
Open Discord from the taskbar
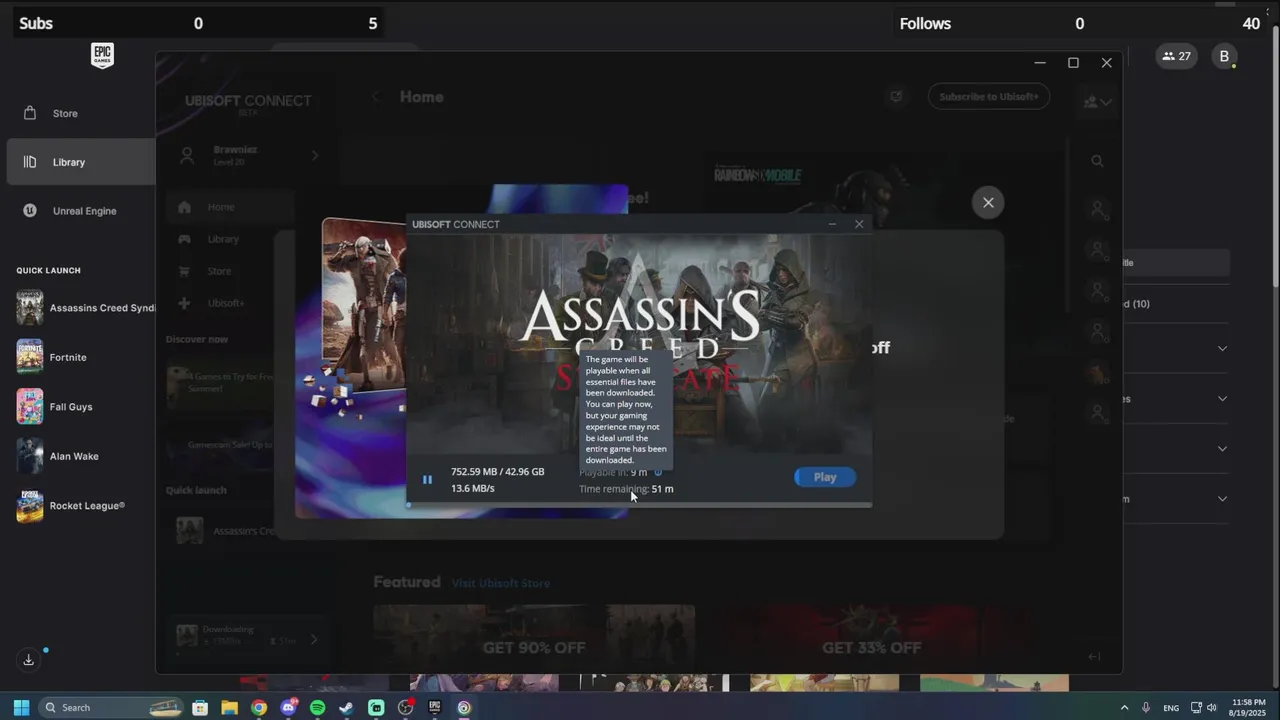288,707
